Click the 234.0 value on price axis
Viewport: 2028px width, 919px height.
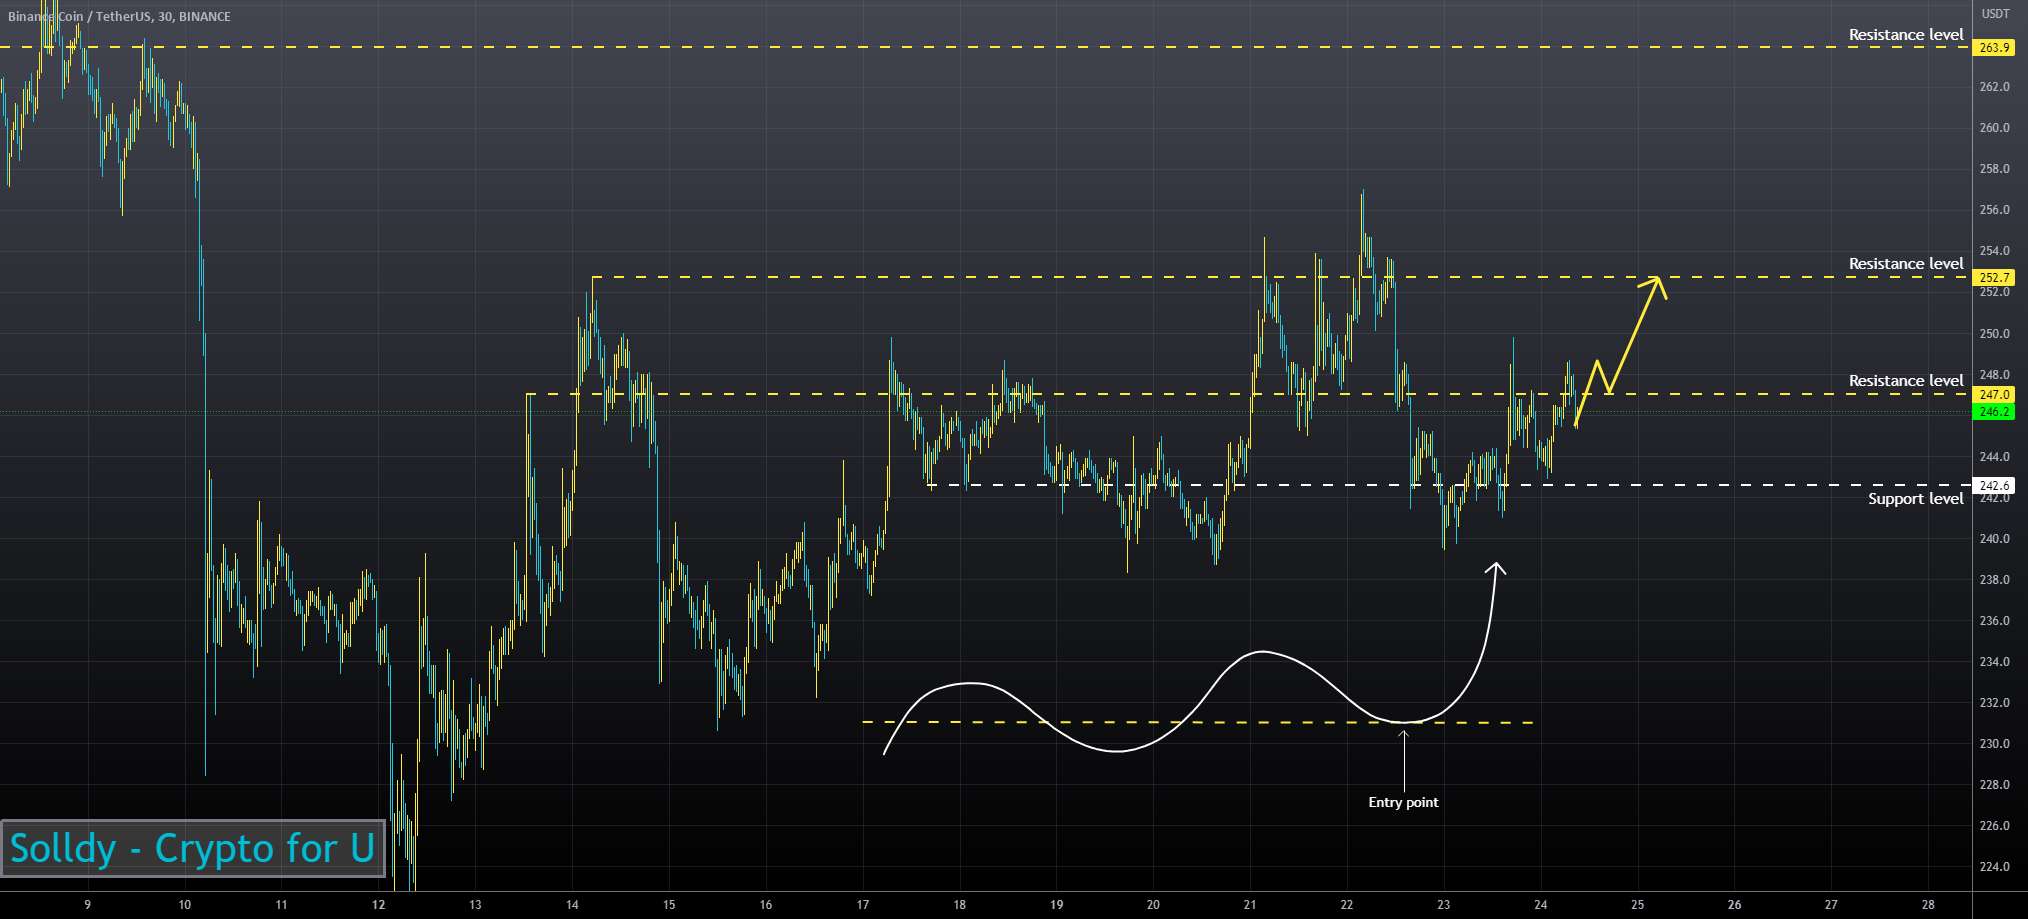click(x=1994, y=662)
